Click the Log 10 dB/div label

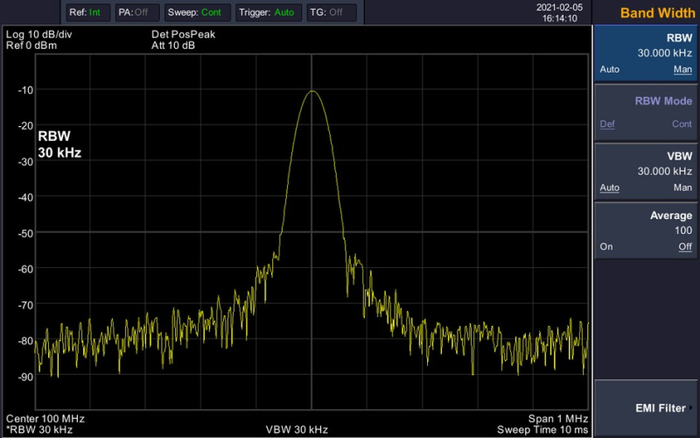click(39, 34)
